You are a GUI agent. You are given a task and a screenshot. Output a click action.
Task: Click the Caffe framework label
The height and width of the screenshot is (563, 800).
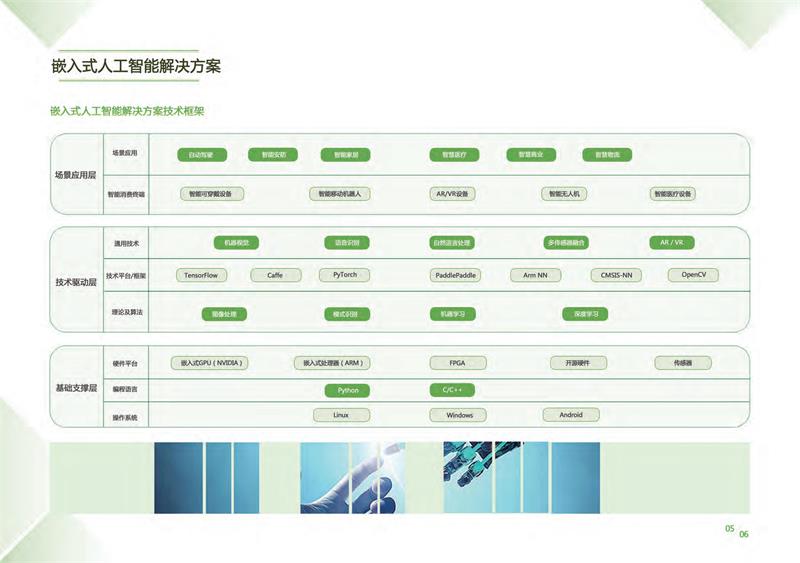(275, 275)
